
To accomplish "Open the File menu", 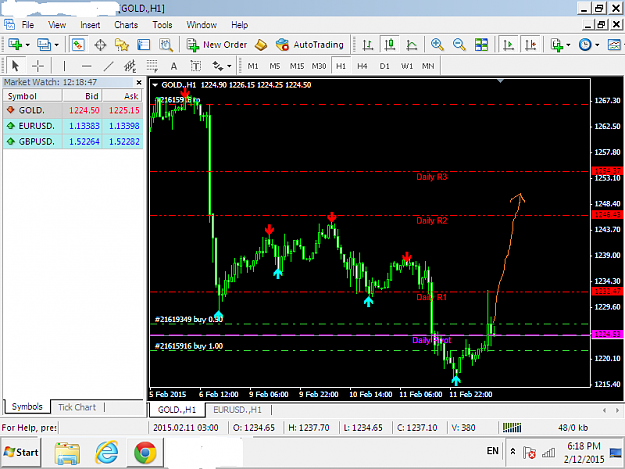I will point(28,25).
